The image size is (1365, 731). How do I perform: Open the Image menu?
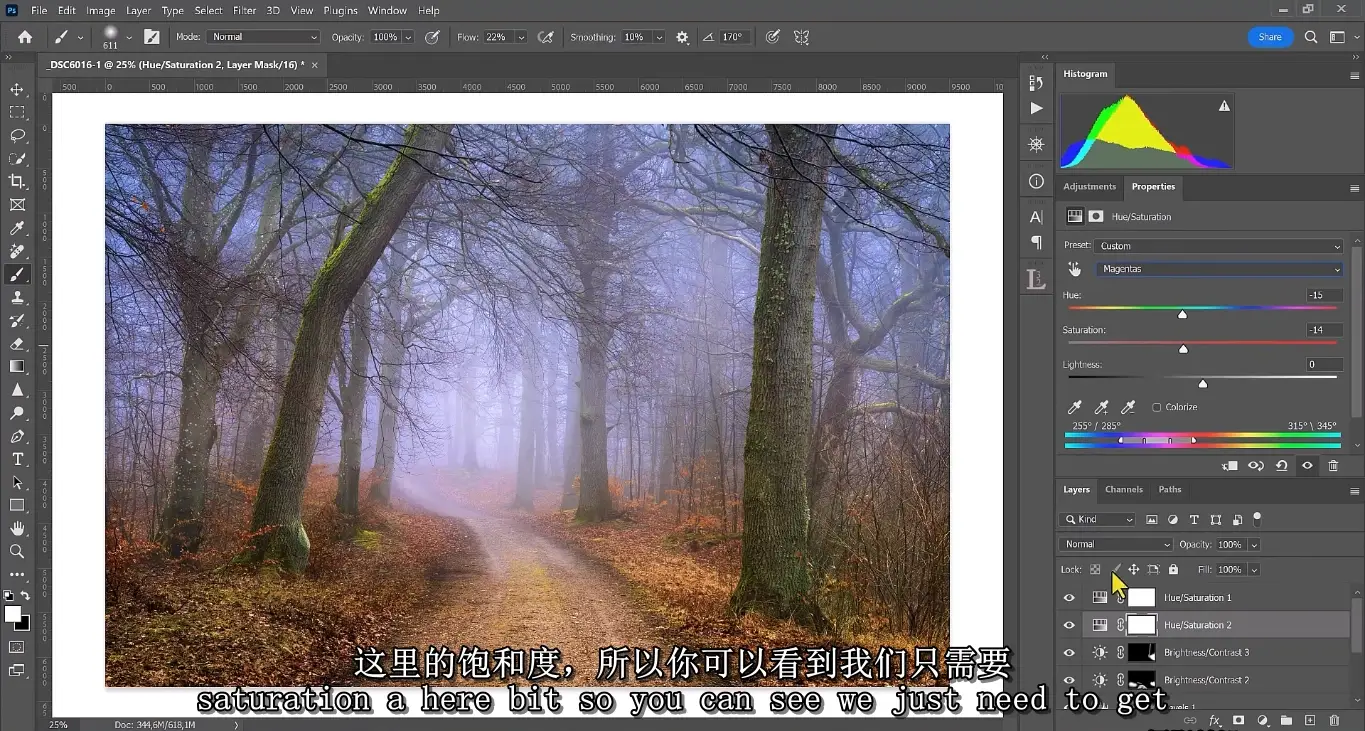coord(100,10)
